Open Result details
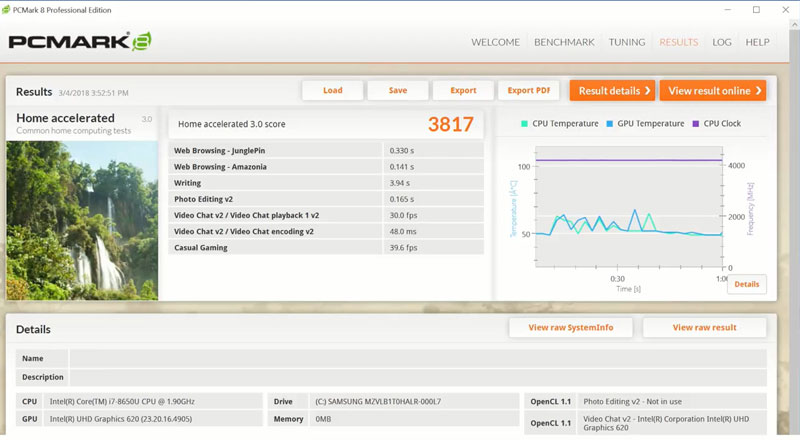Image resolution: width=800 pixels, height=440 pixels. tap(612, 90)
